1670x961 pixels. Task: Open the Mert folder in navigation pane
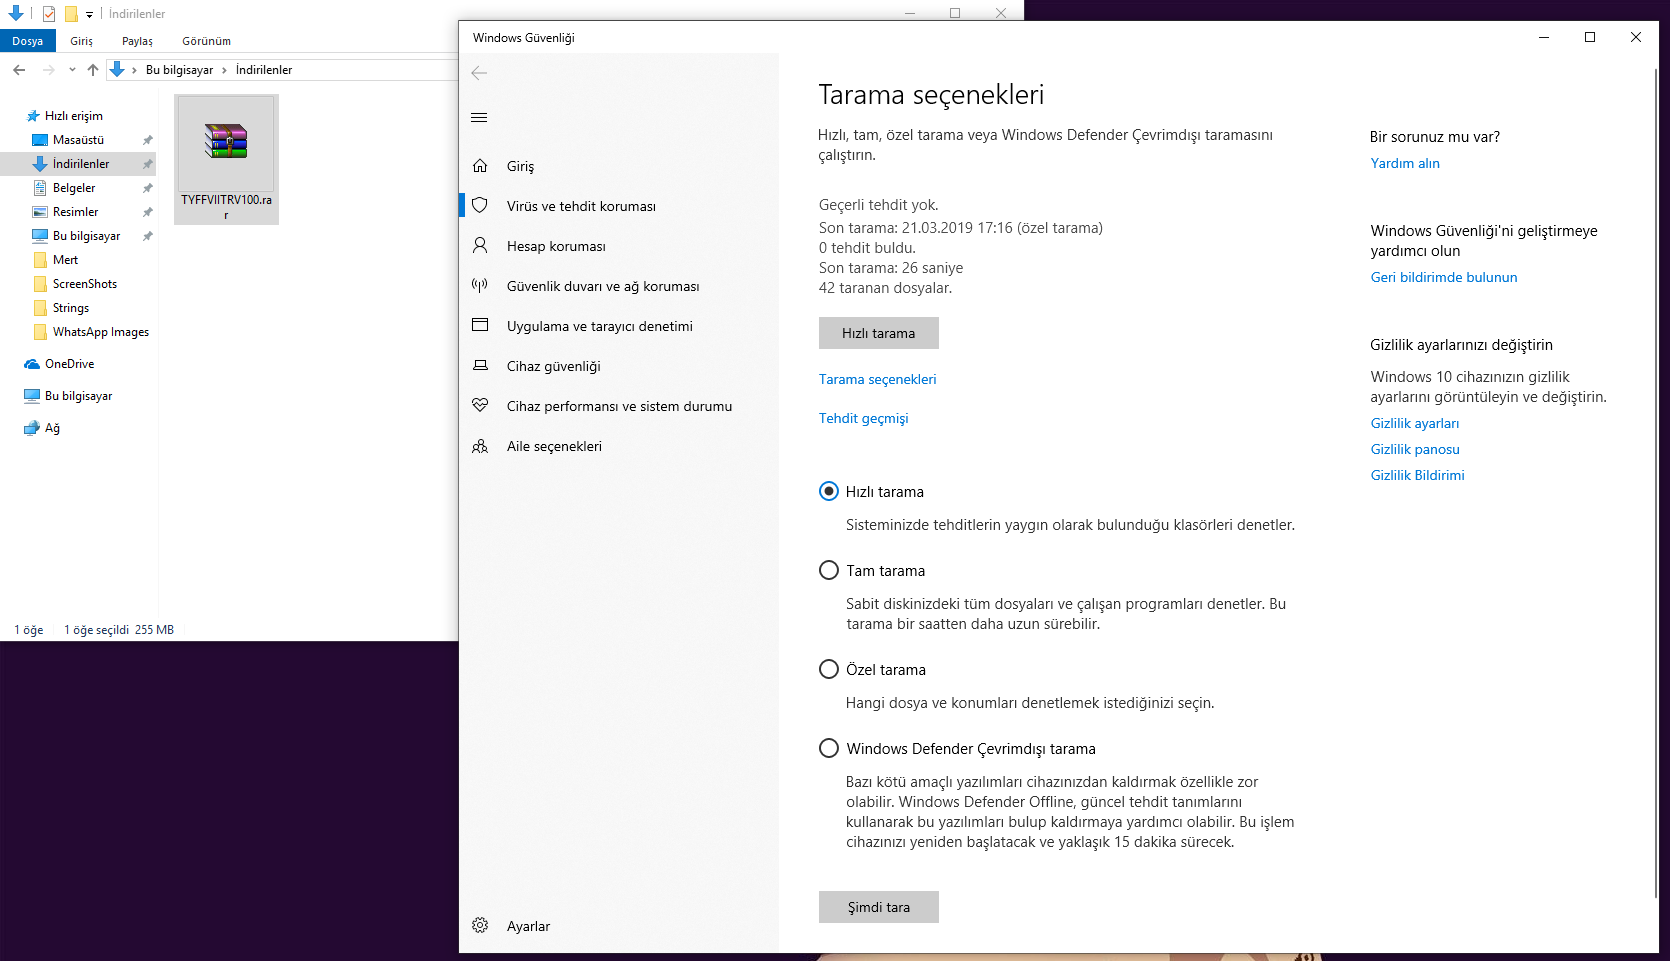(x=65, y=260)
